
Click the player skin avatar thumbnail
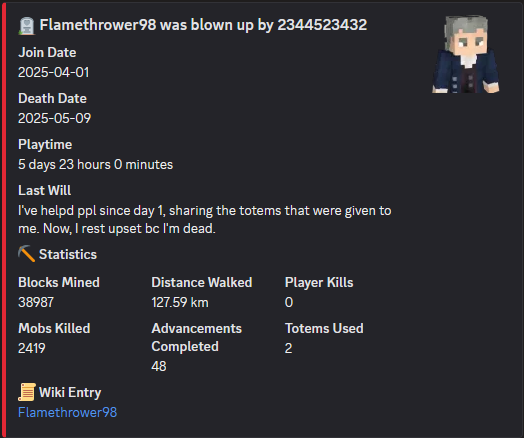point(466,54)
